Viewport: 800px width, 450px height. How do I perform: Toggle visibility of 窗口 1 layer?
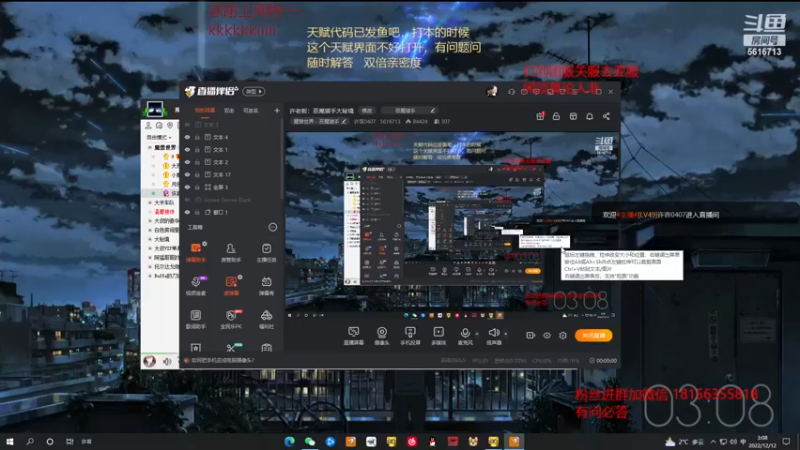tap(187, 212)
